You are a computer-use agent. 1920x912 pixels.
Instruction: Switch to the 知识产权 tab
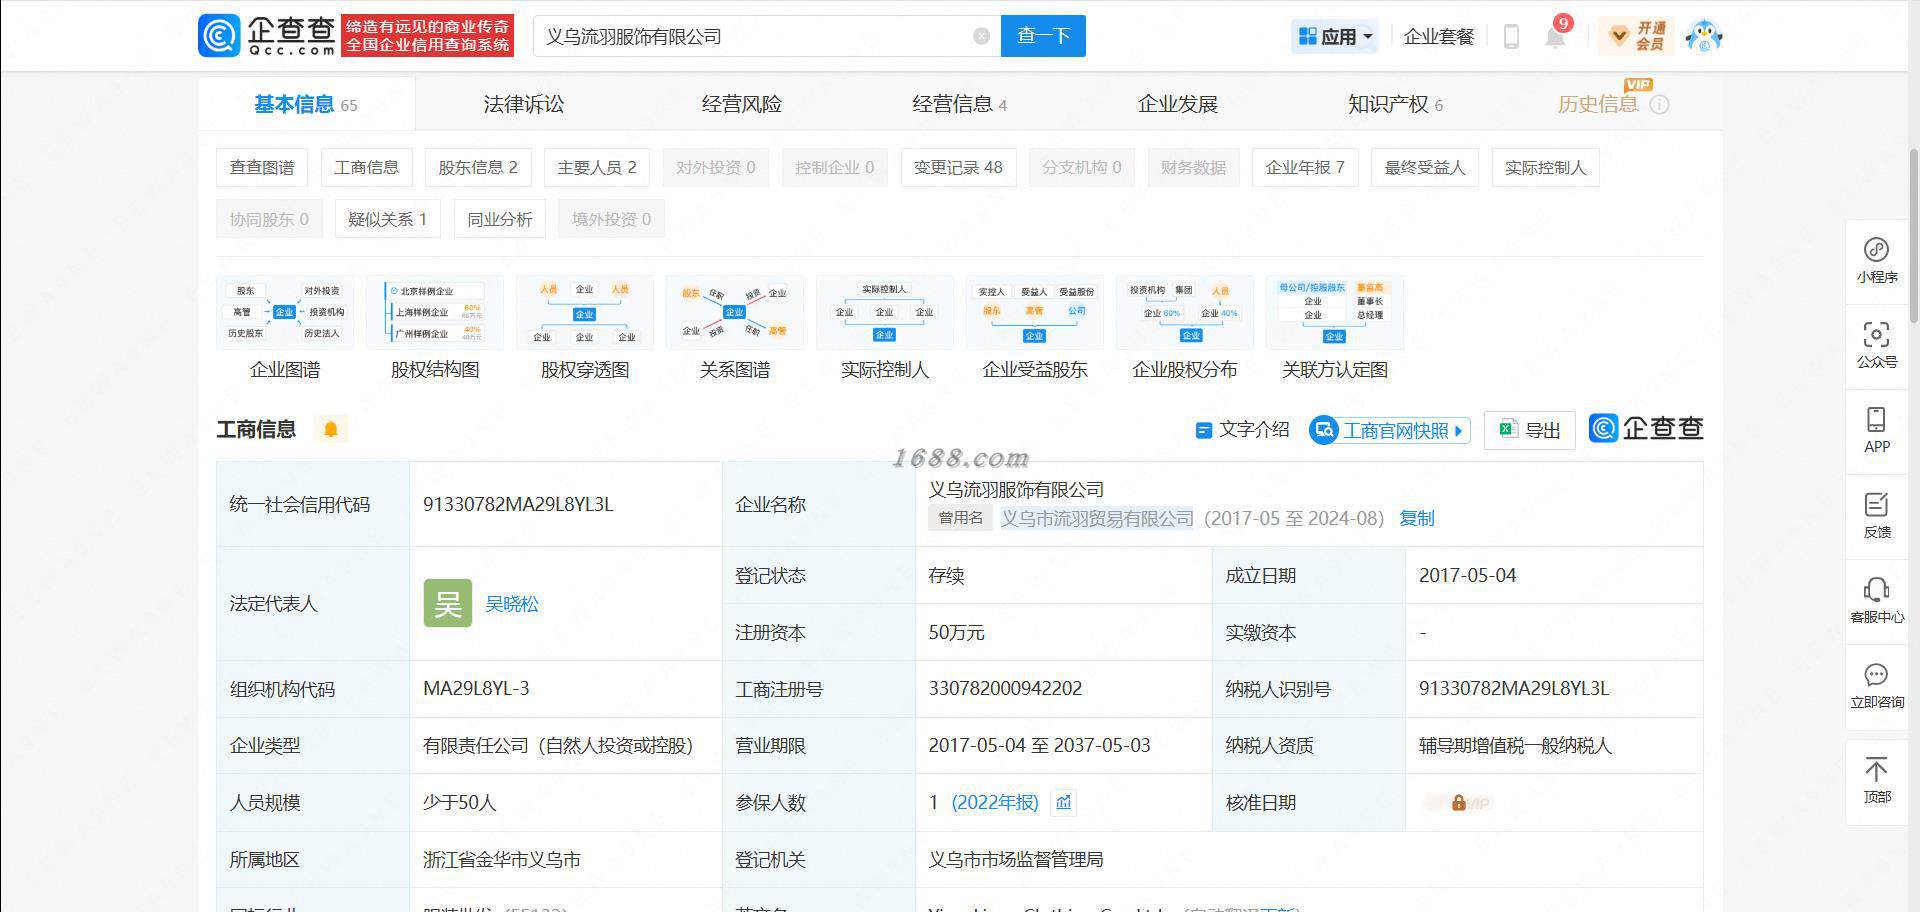tap(1395, 104)
